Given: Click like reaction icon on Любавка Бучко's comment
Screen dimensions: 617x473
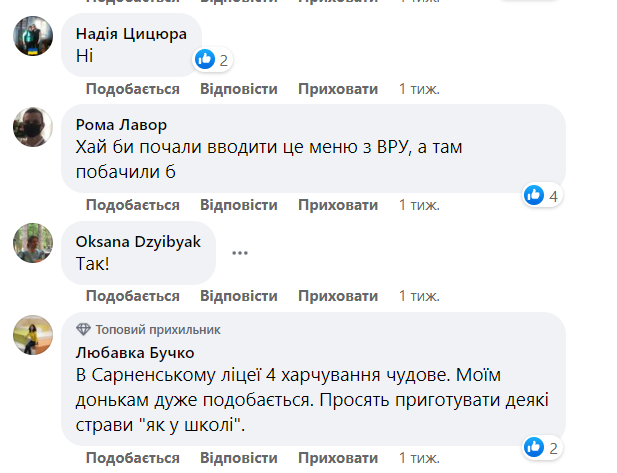Looking at the screenshot, I should click(x=535, y=447).
